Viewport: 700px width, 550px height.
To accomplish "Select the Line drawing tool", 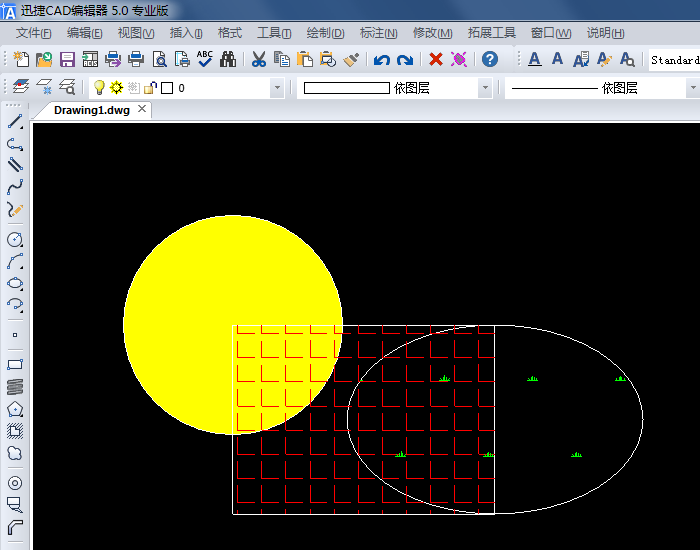I will click(x=15, y=121).
